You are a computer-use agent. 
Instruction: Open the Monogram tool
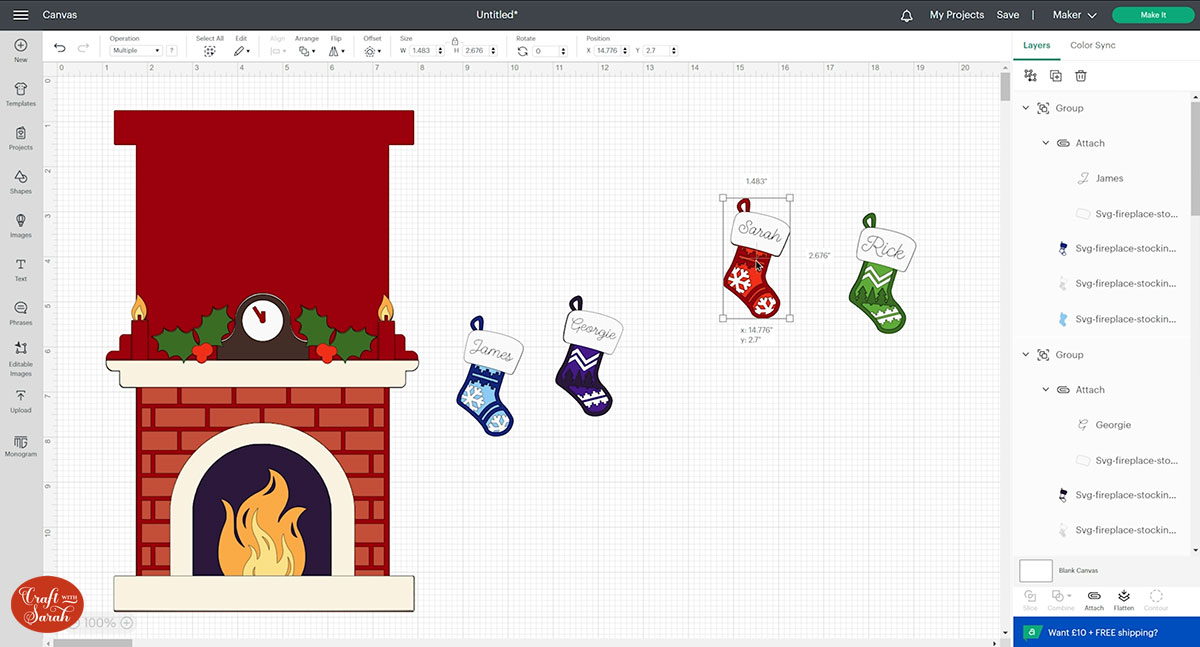point(20,444)
